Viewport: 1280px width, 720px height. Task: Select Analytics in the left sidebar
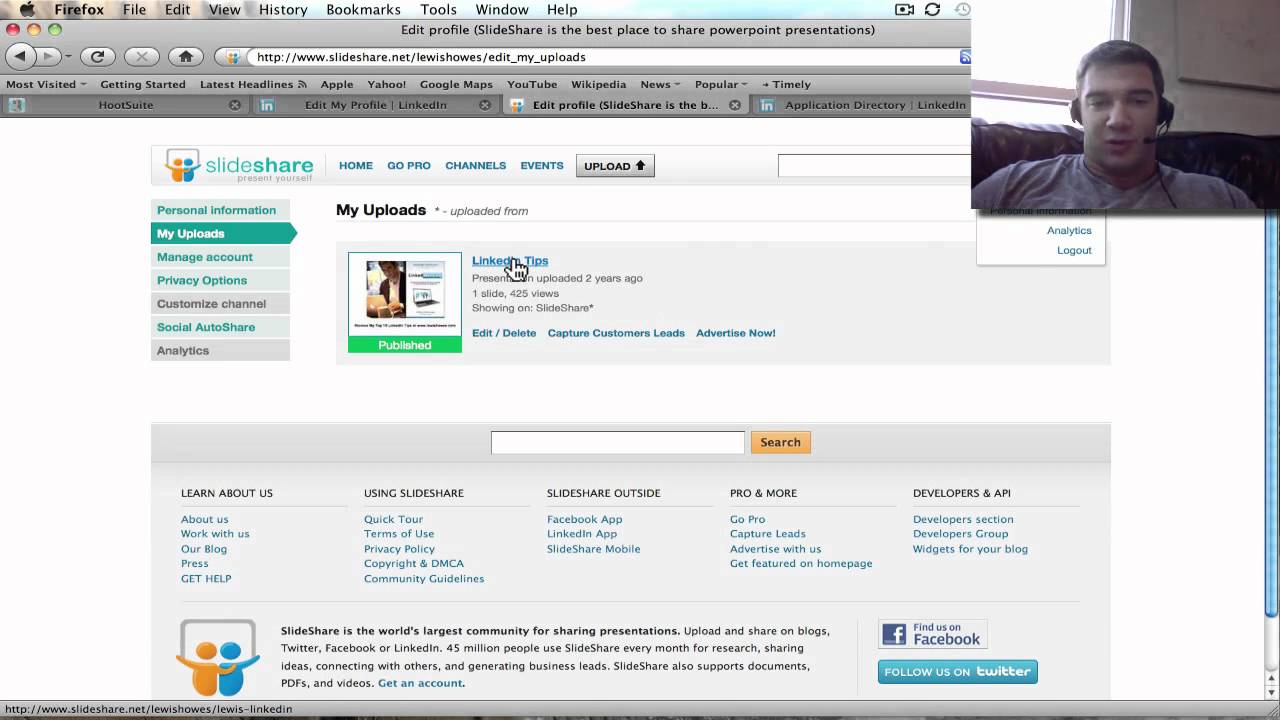220,350
